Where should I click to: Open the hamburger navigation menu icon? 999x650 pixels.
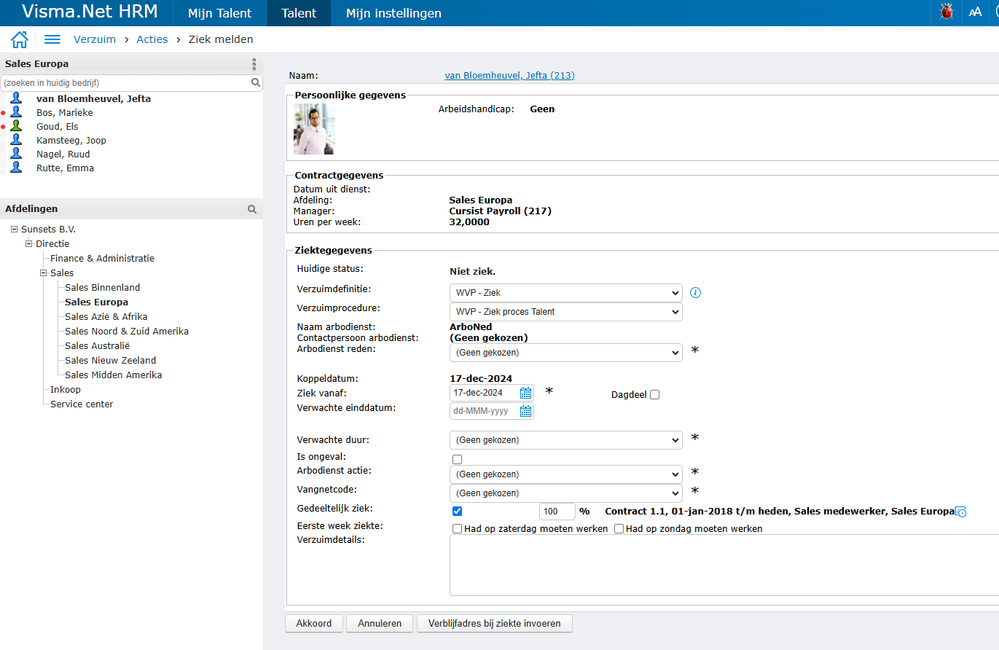pyautogui.click(x=53, y=39)
